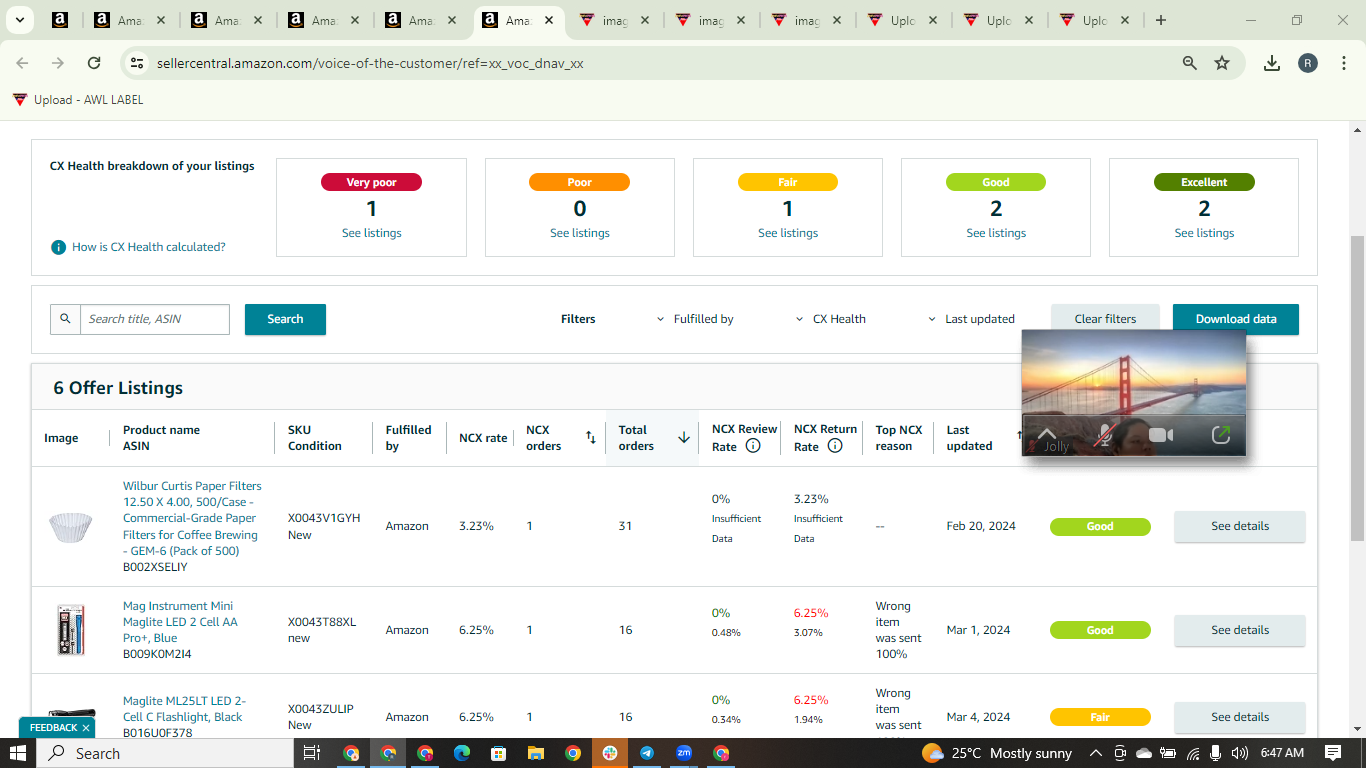Viewport: 1366px width, 768px height.
Task: Open File Explorer from the taskbar
Action: coord(536,753)
